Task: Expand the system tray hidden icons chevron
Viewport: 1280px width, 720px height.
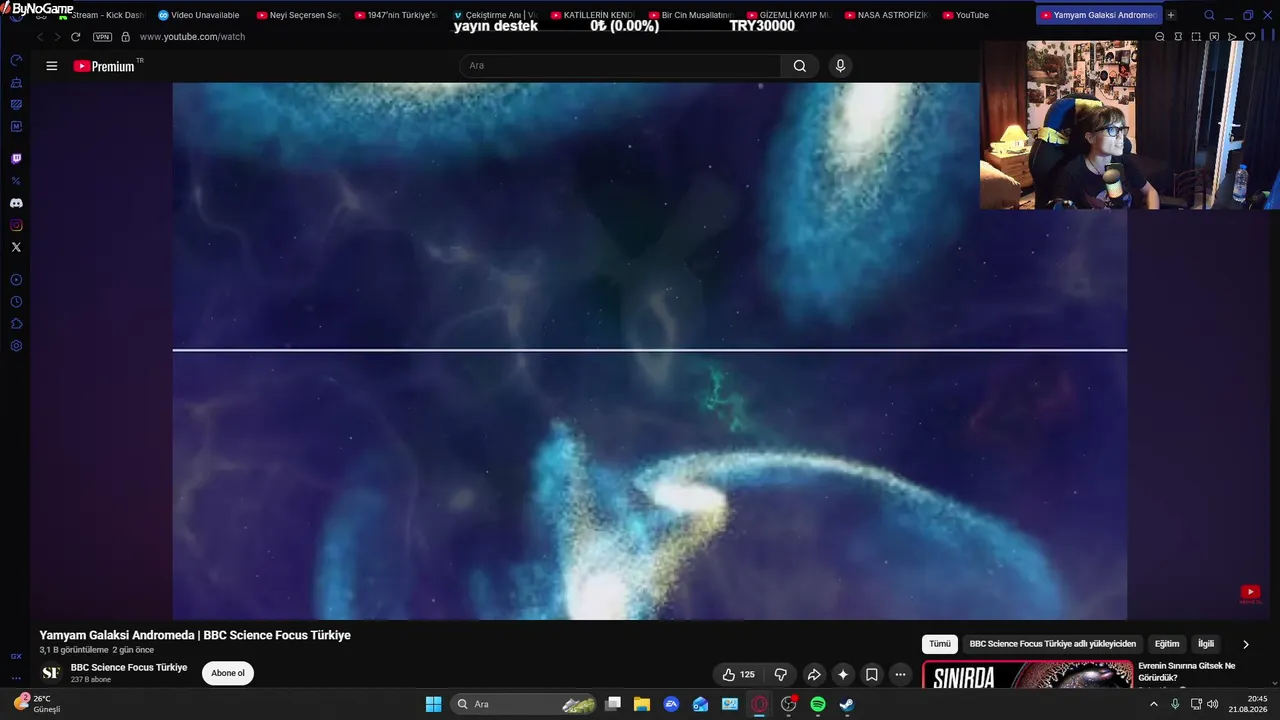Action: pyautogui.click(x=1153, y=704)
